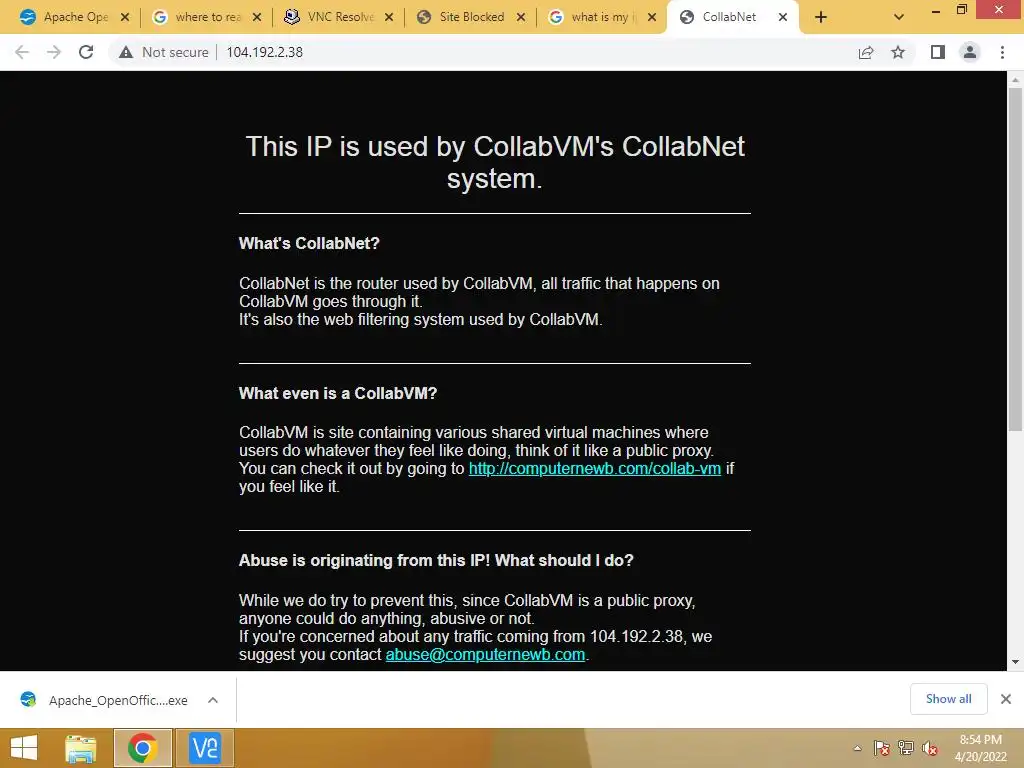Click Show all downloads button

click(948, 699)
